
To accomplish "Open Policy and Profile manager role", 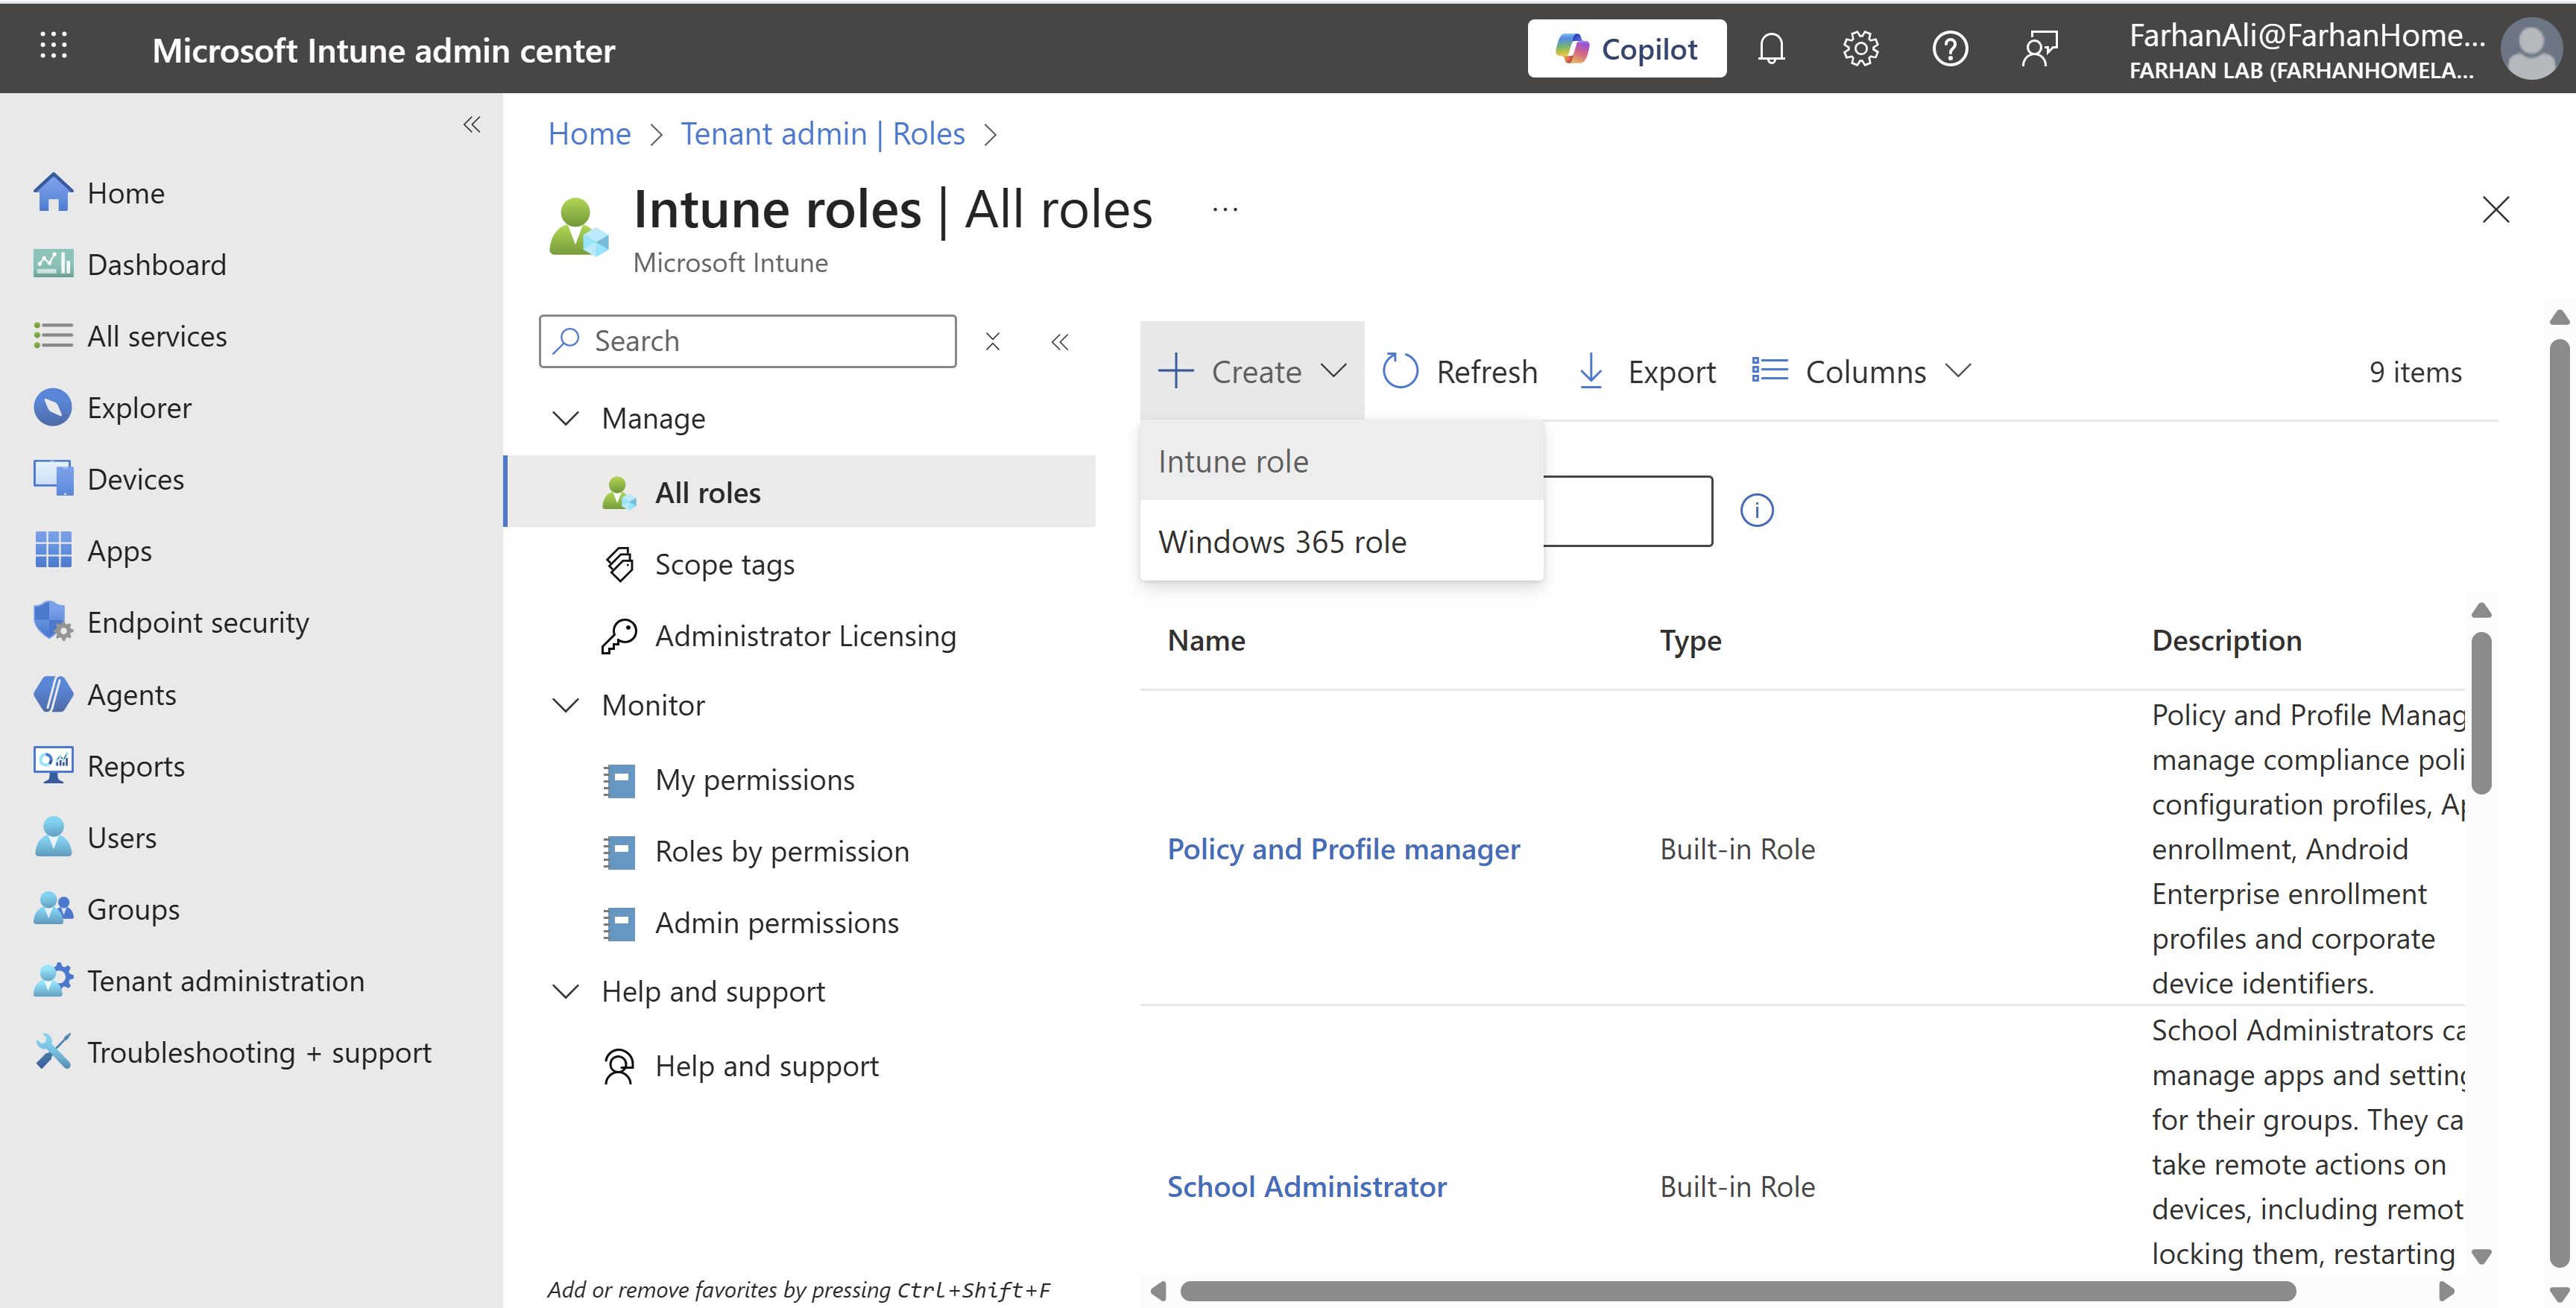I will point(1343,849).
